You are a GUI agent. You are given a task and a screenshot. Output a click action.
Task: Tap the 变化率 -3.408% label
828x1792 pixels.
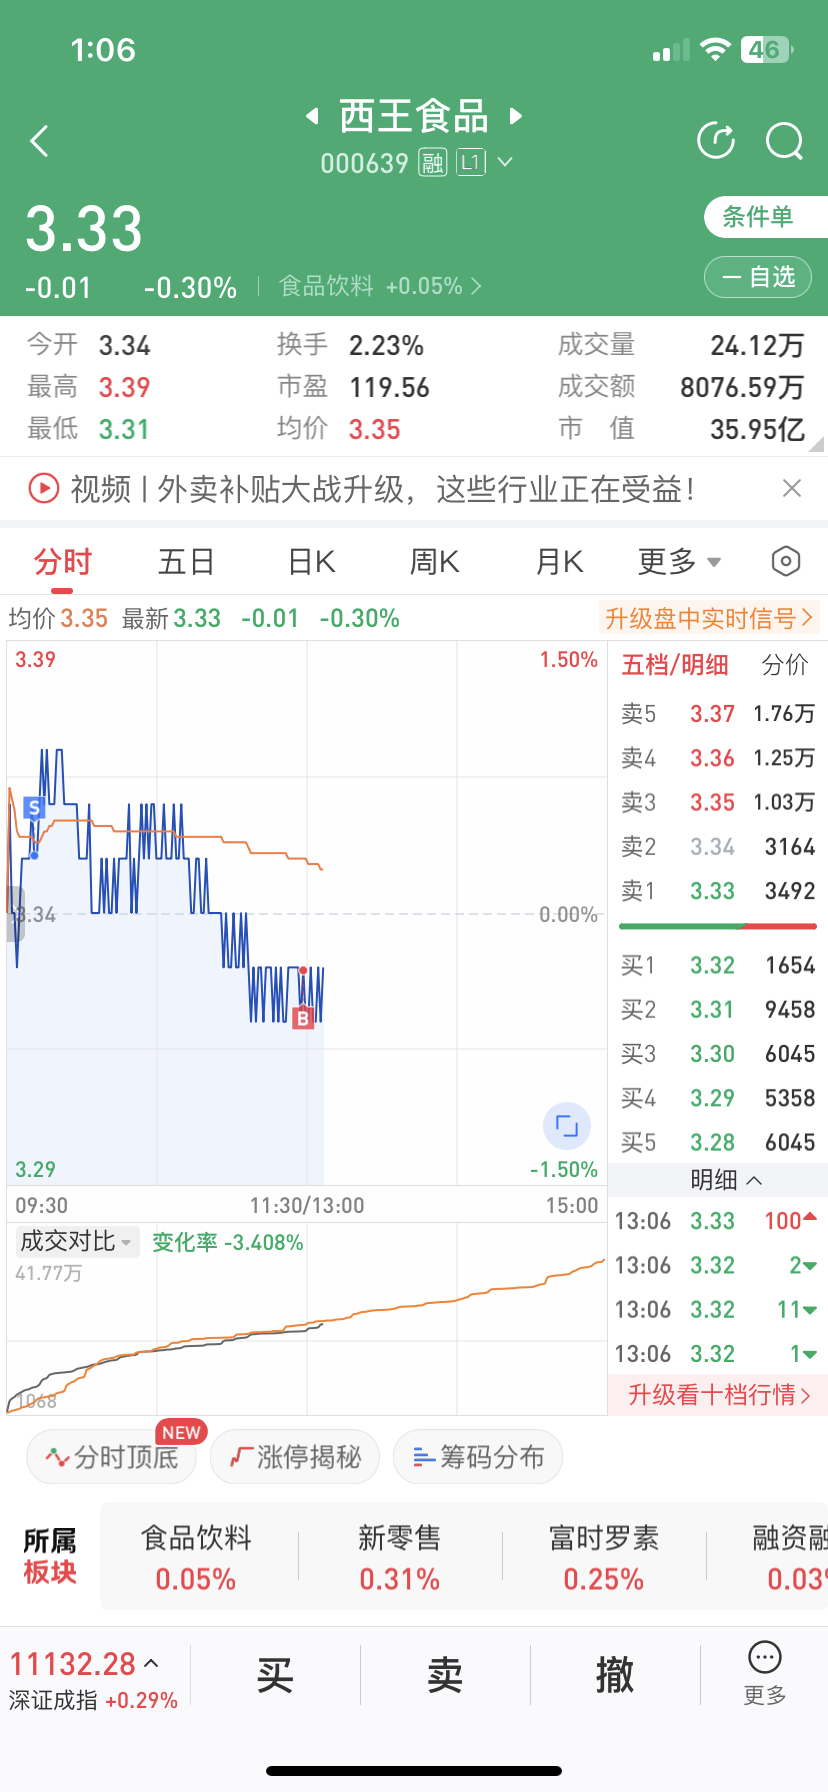pos(227,1242)
